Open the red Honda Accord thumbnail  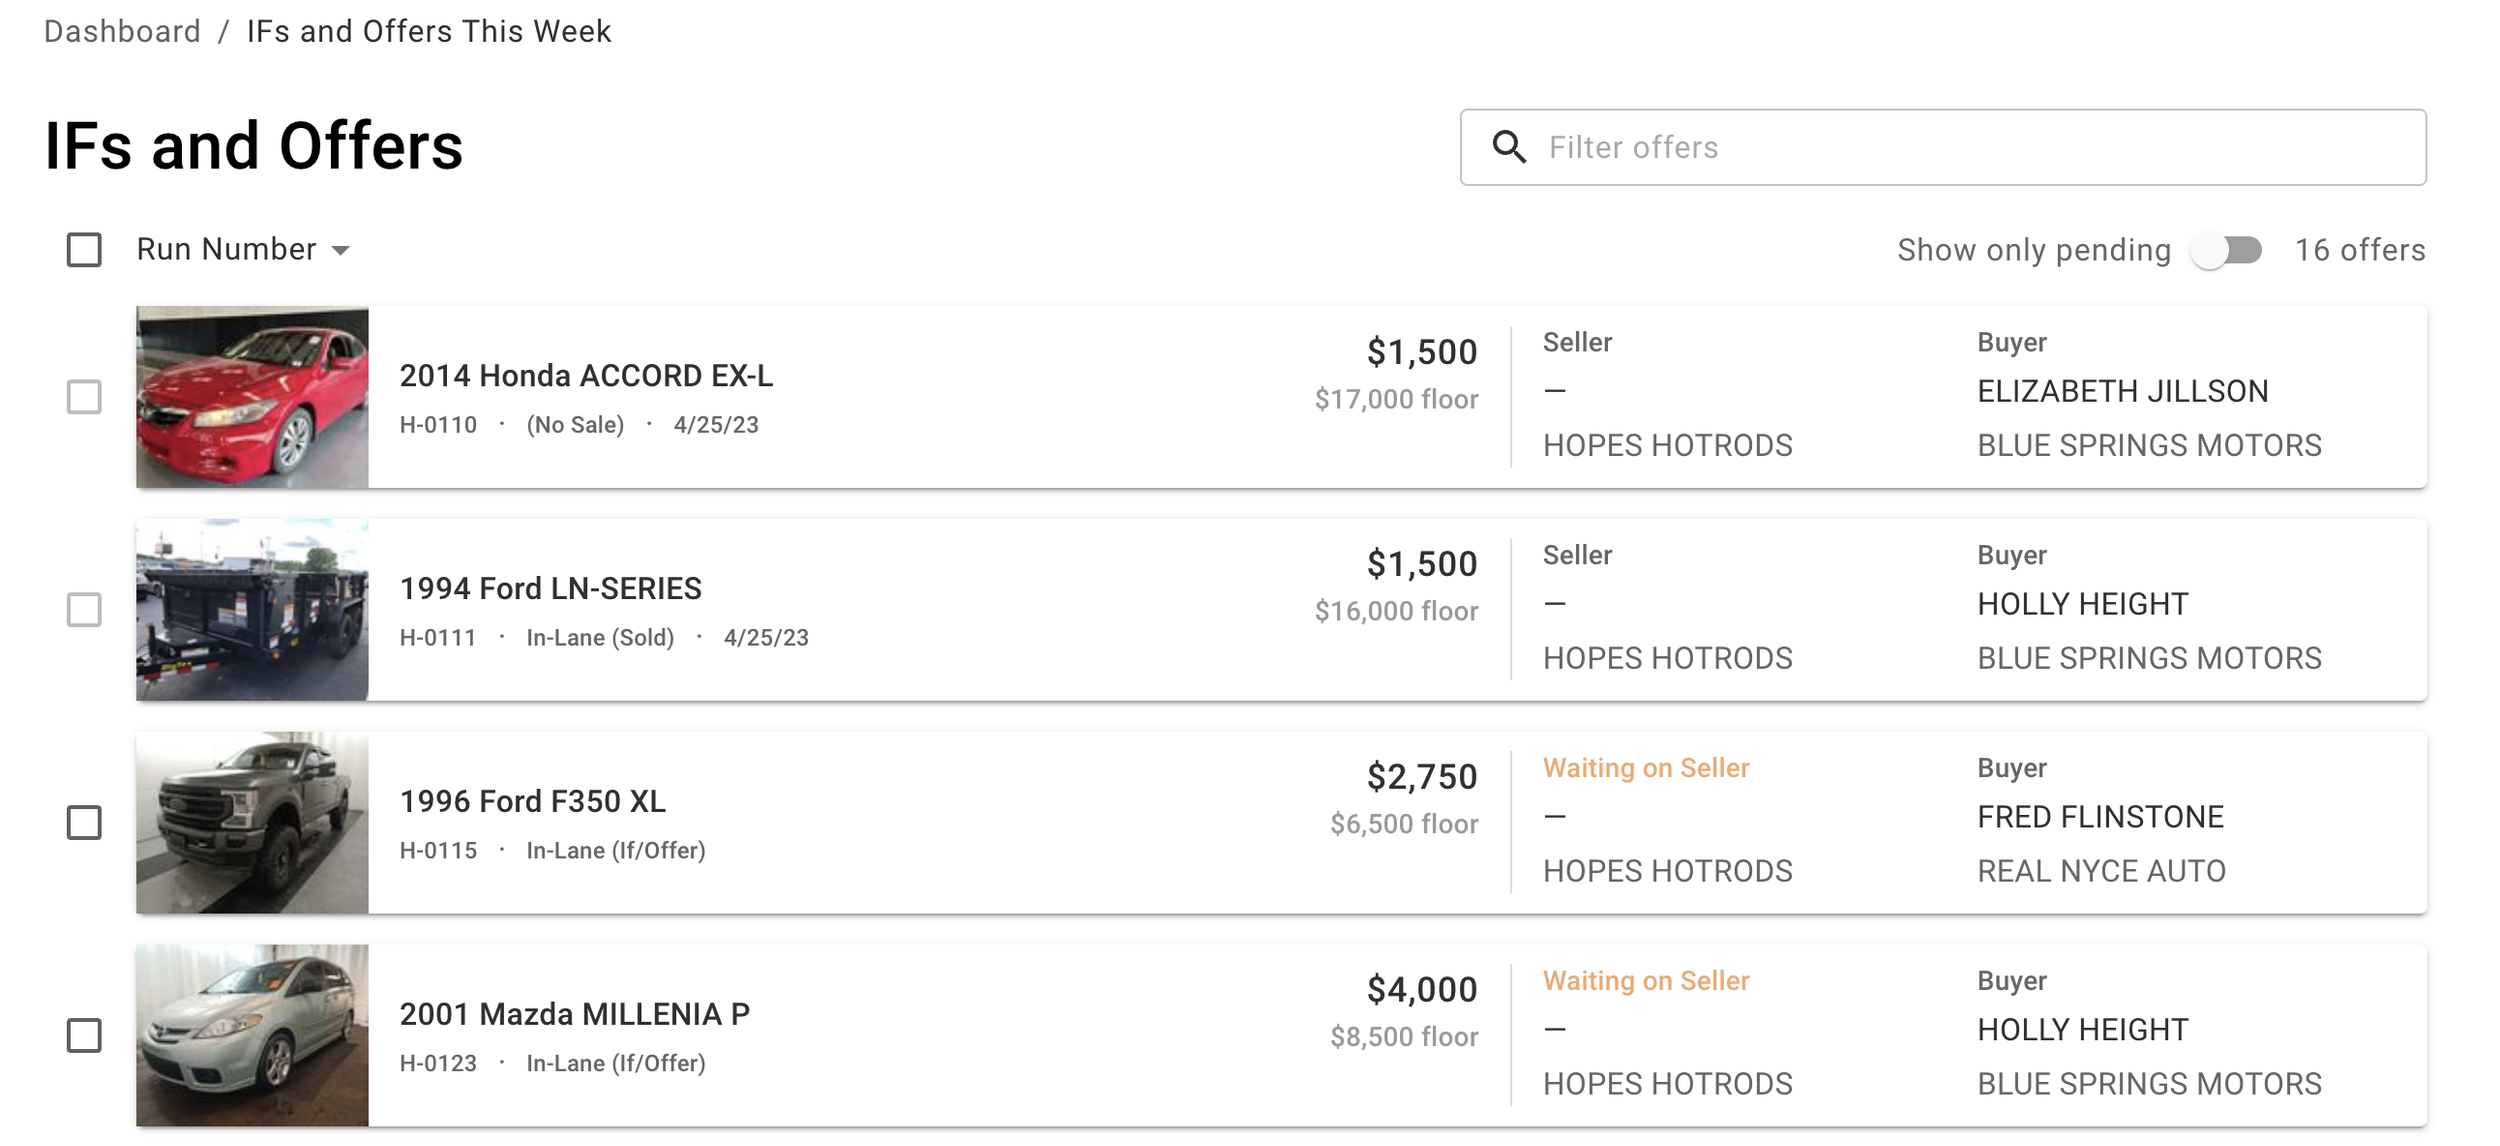(252, 397)
